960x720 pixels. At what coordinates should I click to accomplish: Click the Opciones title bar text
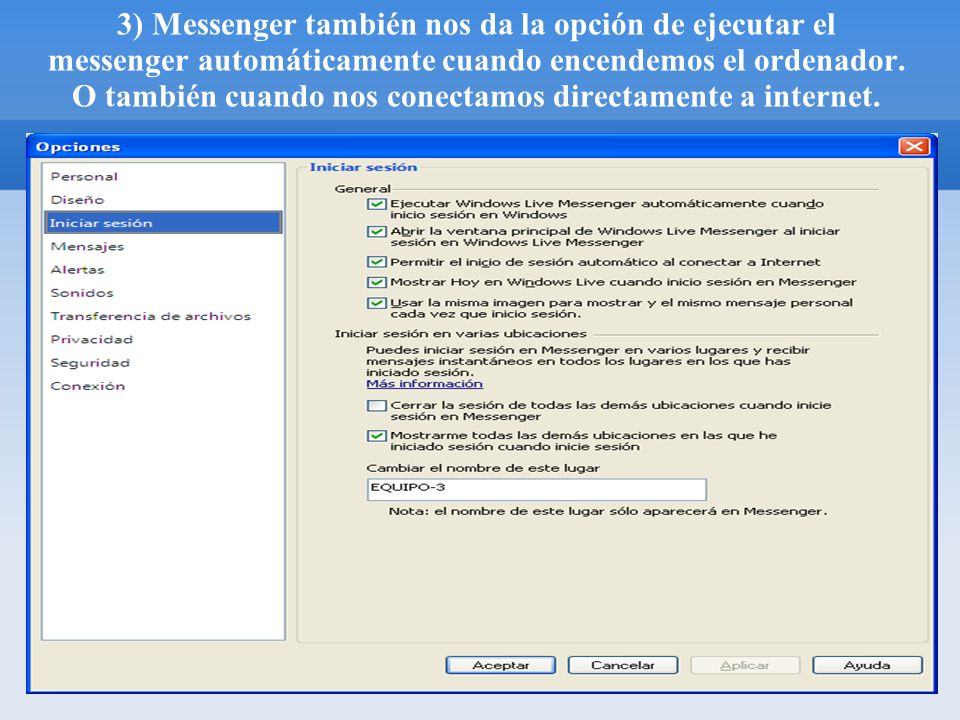point(78,147)
